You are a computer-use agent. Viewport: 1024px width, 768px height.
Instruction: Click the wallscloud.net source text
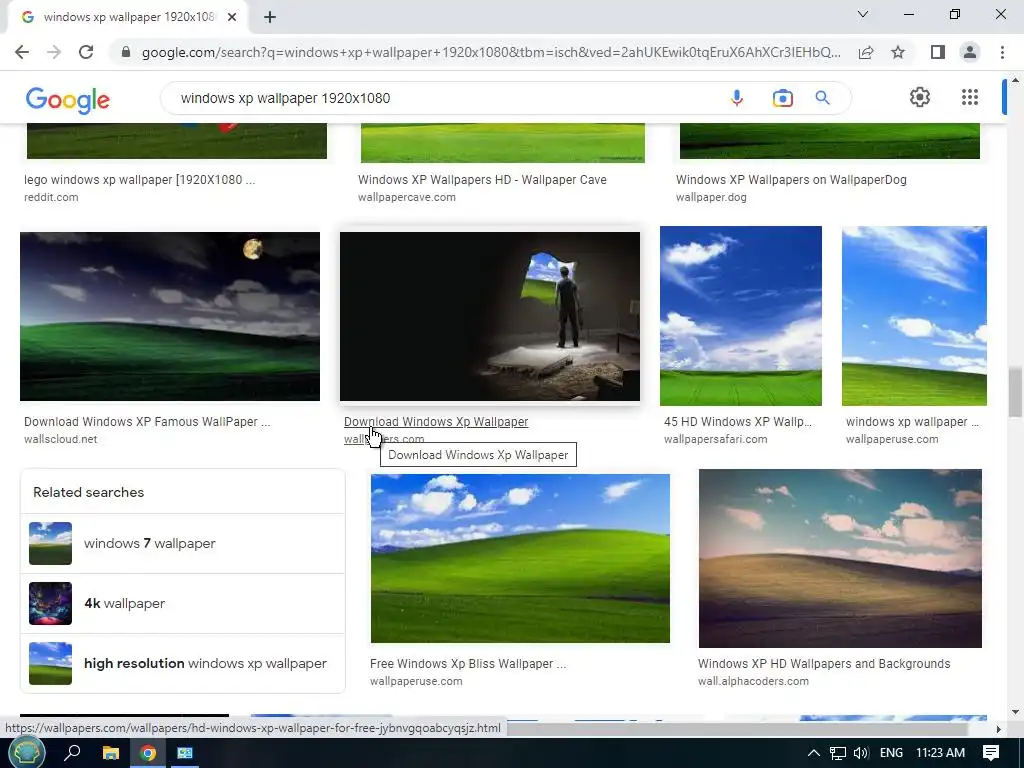pyautogui.click(x=61, y=440)
